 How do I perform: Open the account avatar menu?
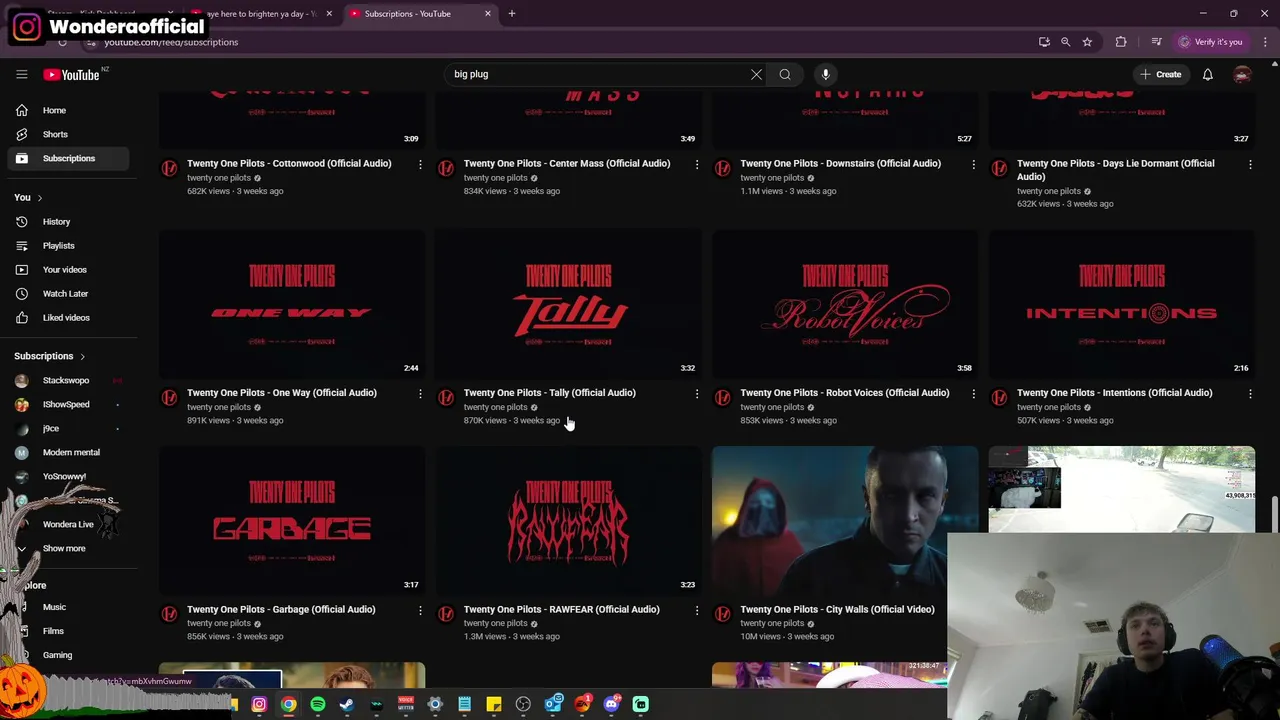pos(1242,74)
